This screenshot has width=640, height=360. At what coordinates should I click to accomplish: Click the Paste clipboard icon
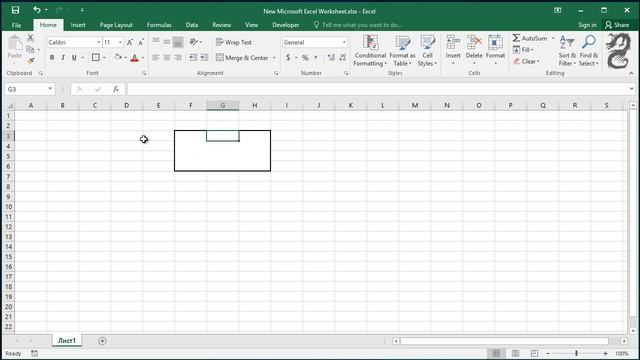15,43
